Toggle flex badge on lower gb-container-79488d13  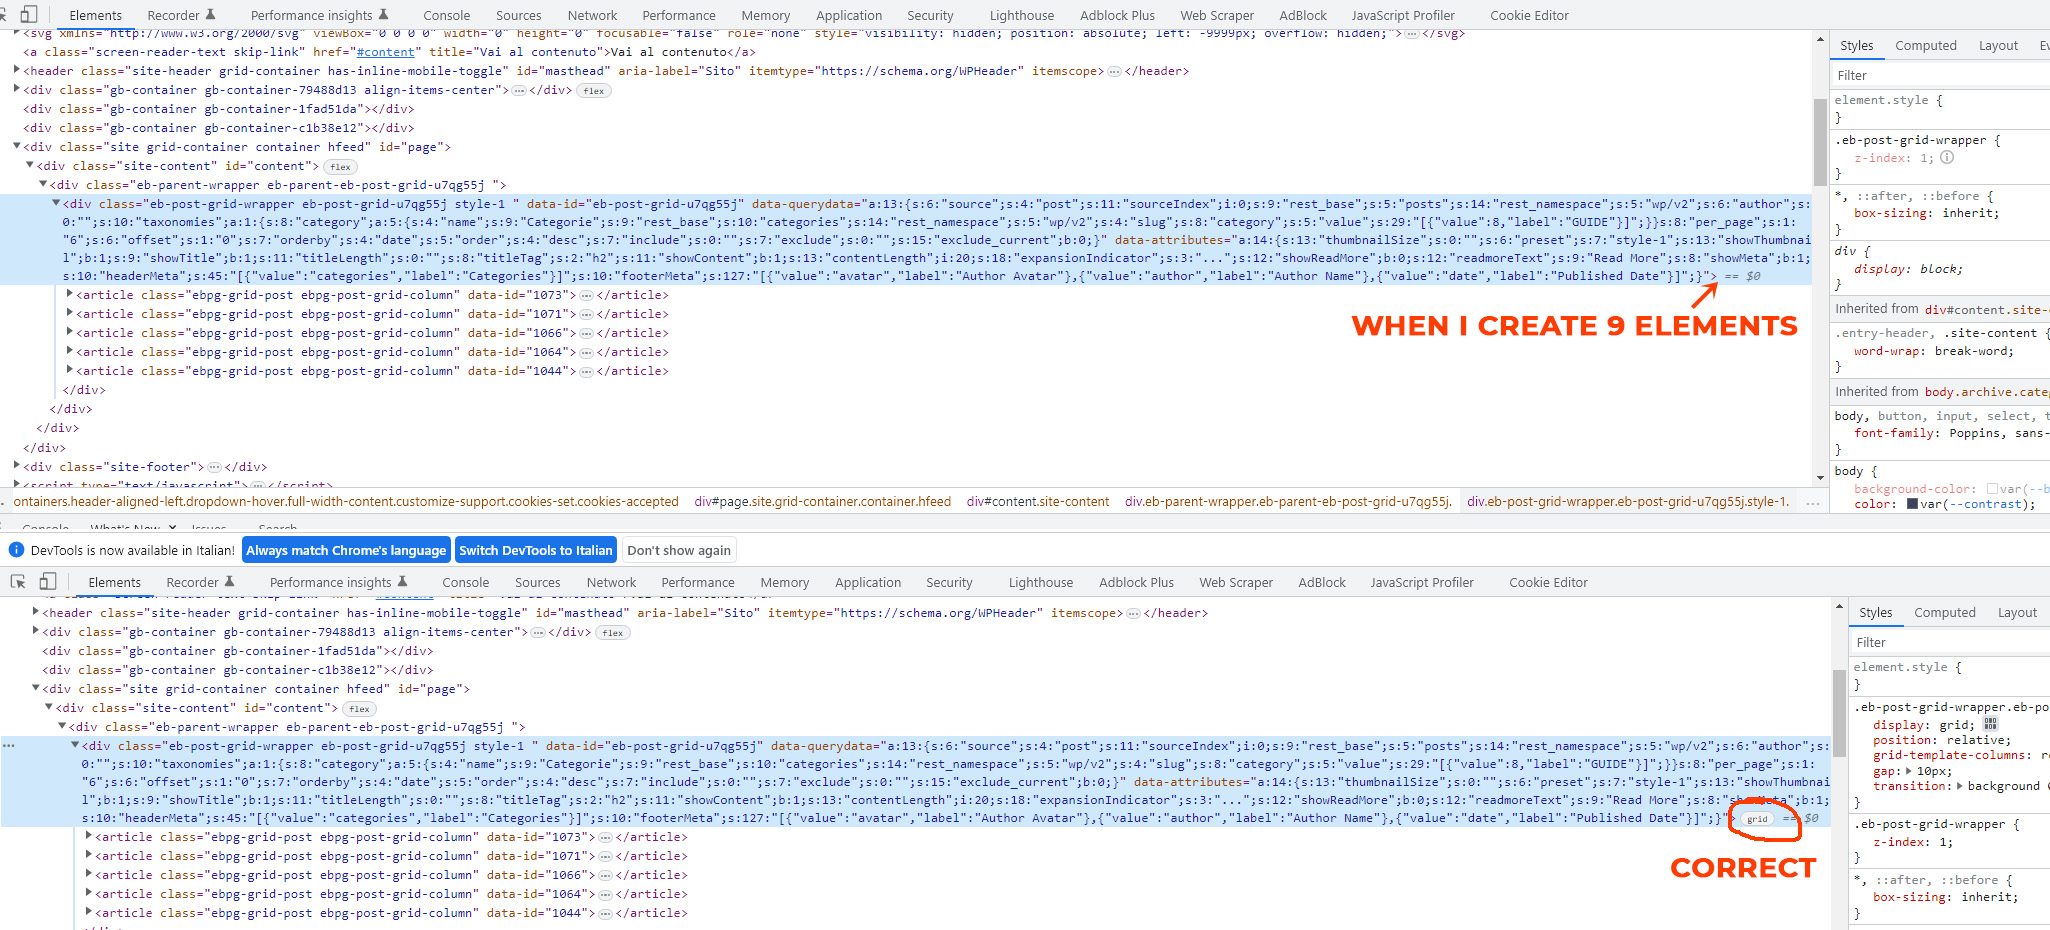(613, 633)
